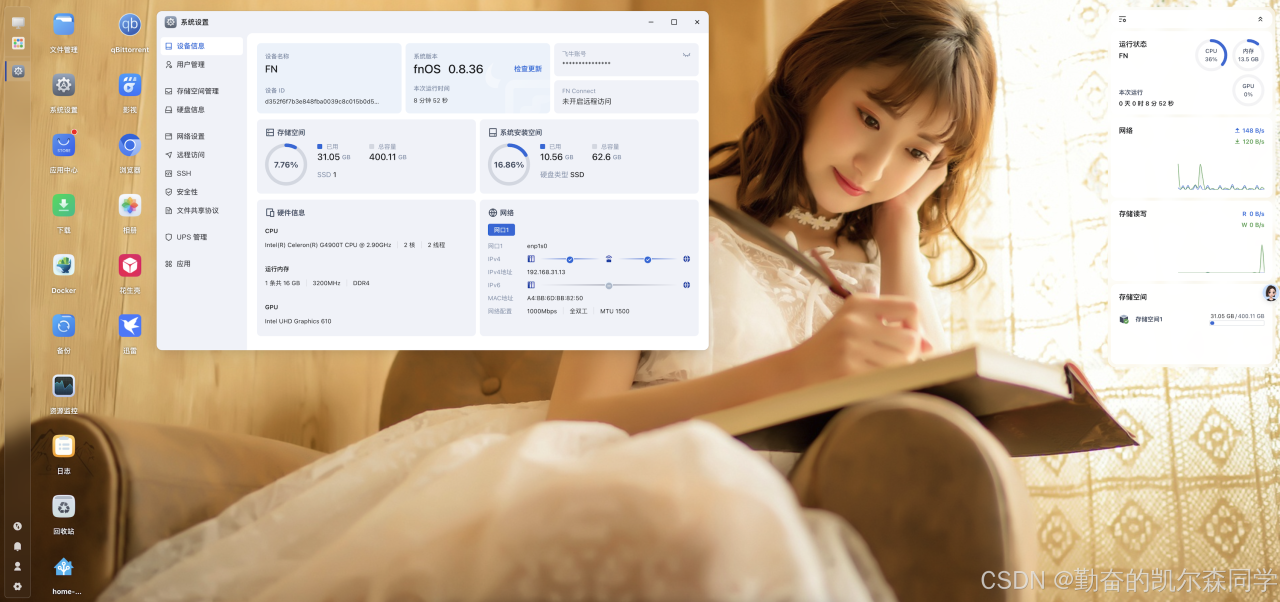
Task: Click the 检查更新 check update link
Action: click(528, 69)
